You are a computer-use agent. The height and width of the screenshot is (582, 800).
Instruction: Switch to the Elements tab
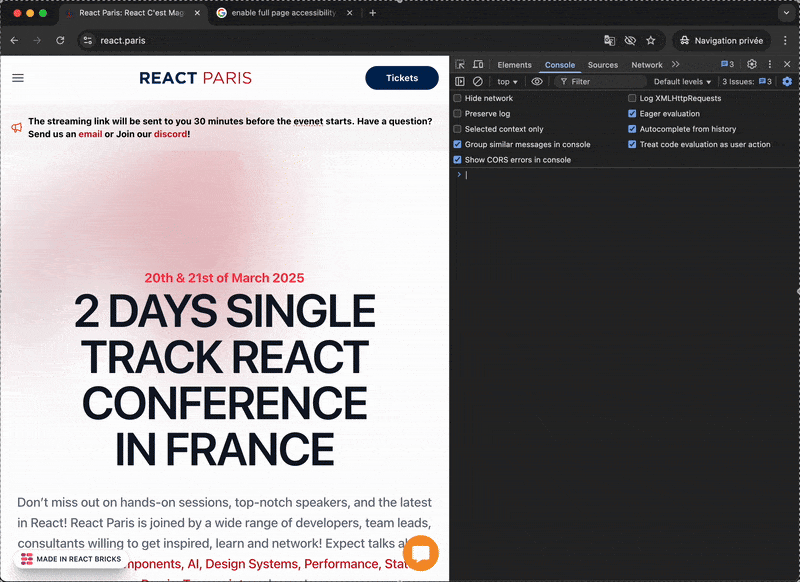pos(514,65)
